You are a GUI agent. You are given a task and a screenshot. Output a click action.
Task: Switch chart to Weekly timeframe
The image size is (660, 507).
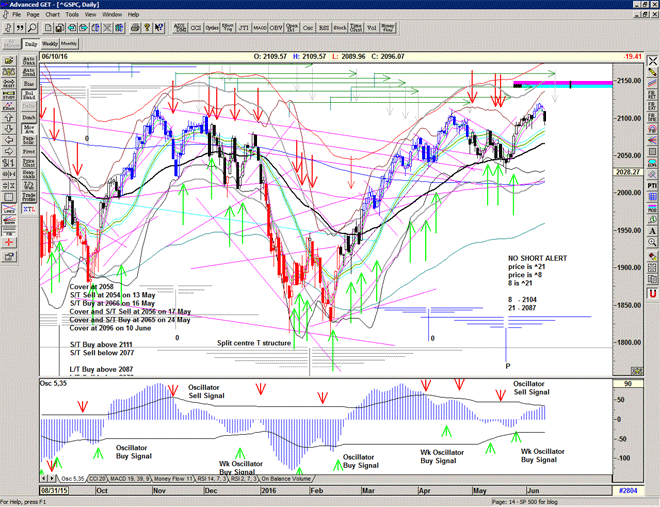pyautogui.click(x=49, y=44)
